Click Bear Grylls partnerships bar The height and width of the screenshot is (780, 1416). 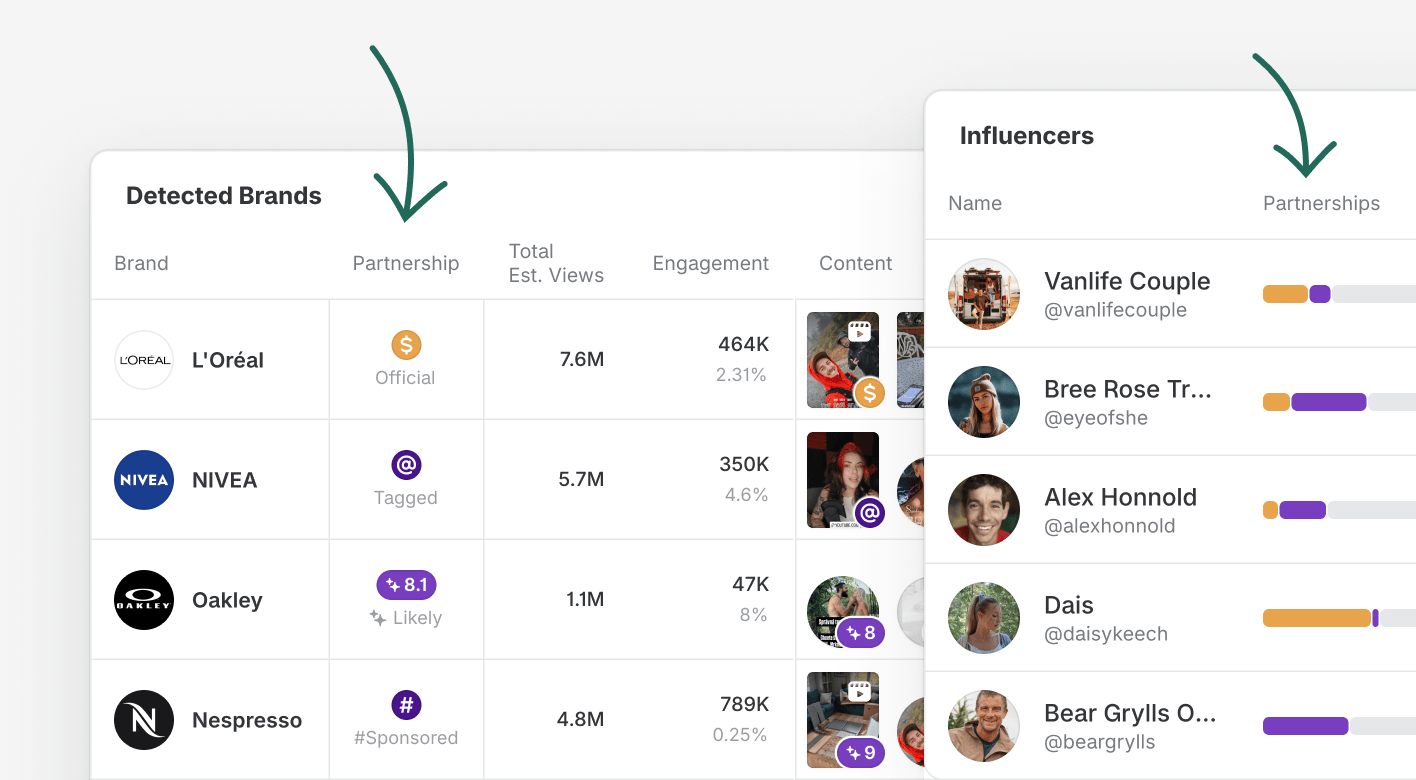point(1339,726)
